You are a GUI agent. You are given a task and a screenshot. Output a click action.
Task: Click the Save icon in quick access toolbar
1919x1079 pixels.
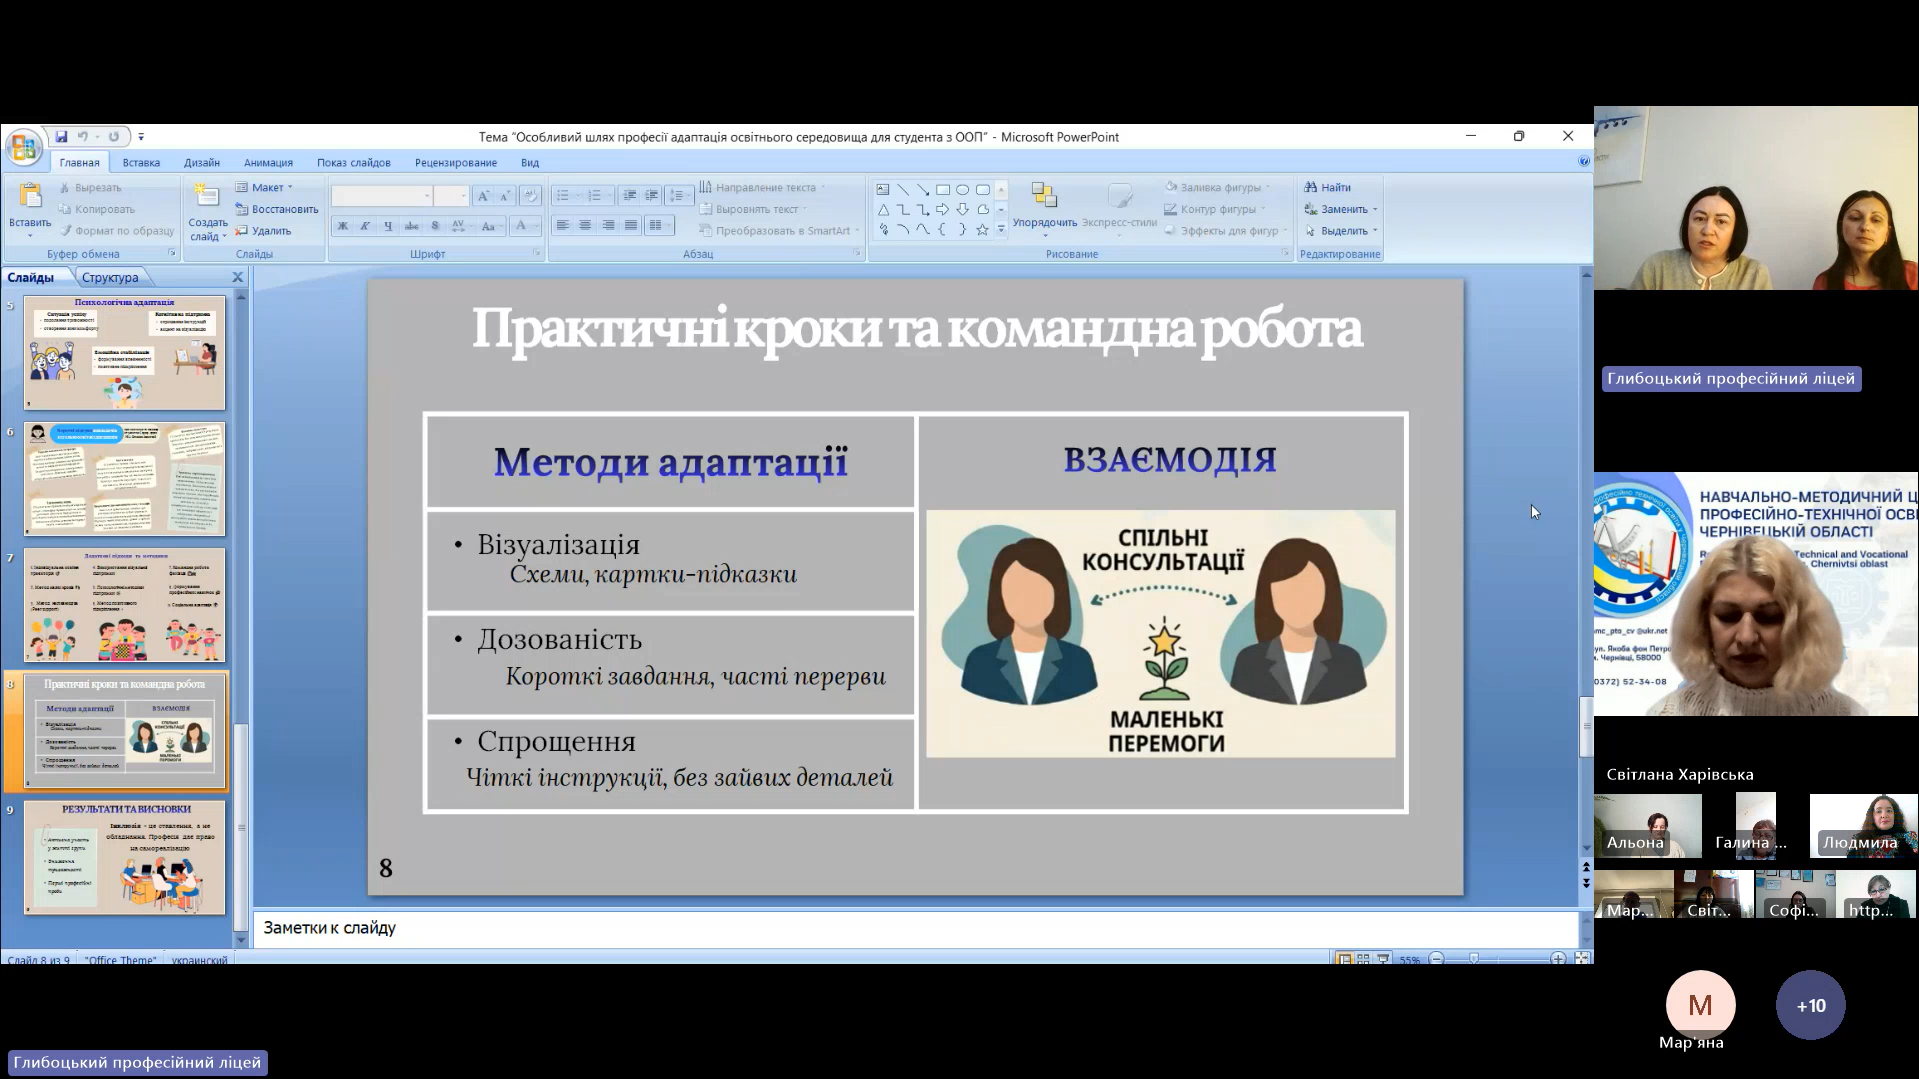[61, 137]
